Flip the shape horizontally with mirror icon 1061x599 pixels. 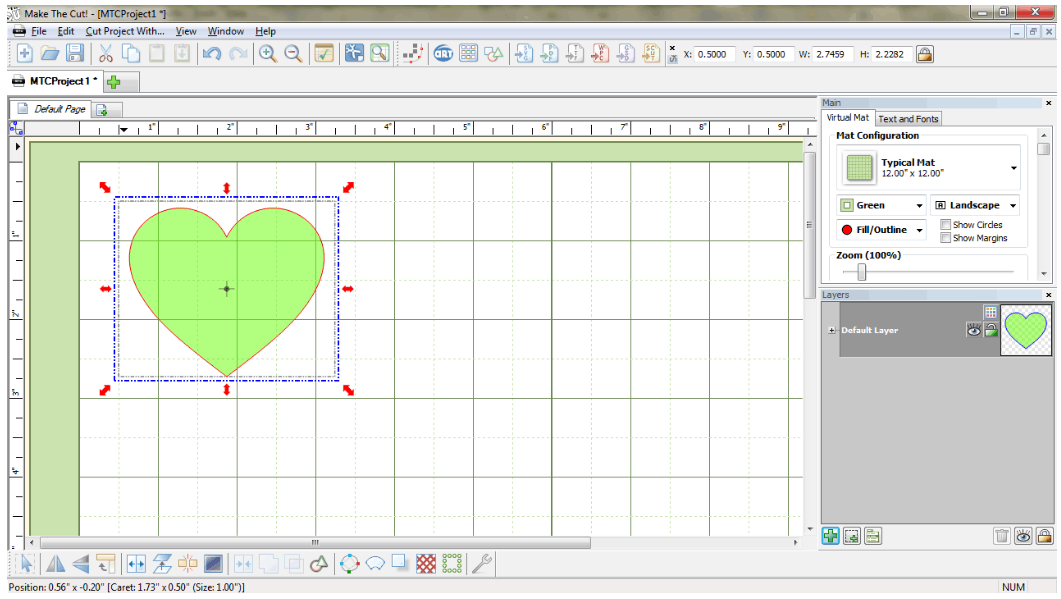55,563
